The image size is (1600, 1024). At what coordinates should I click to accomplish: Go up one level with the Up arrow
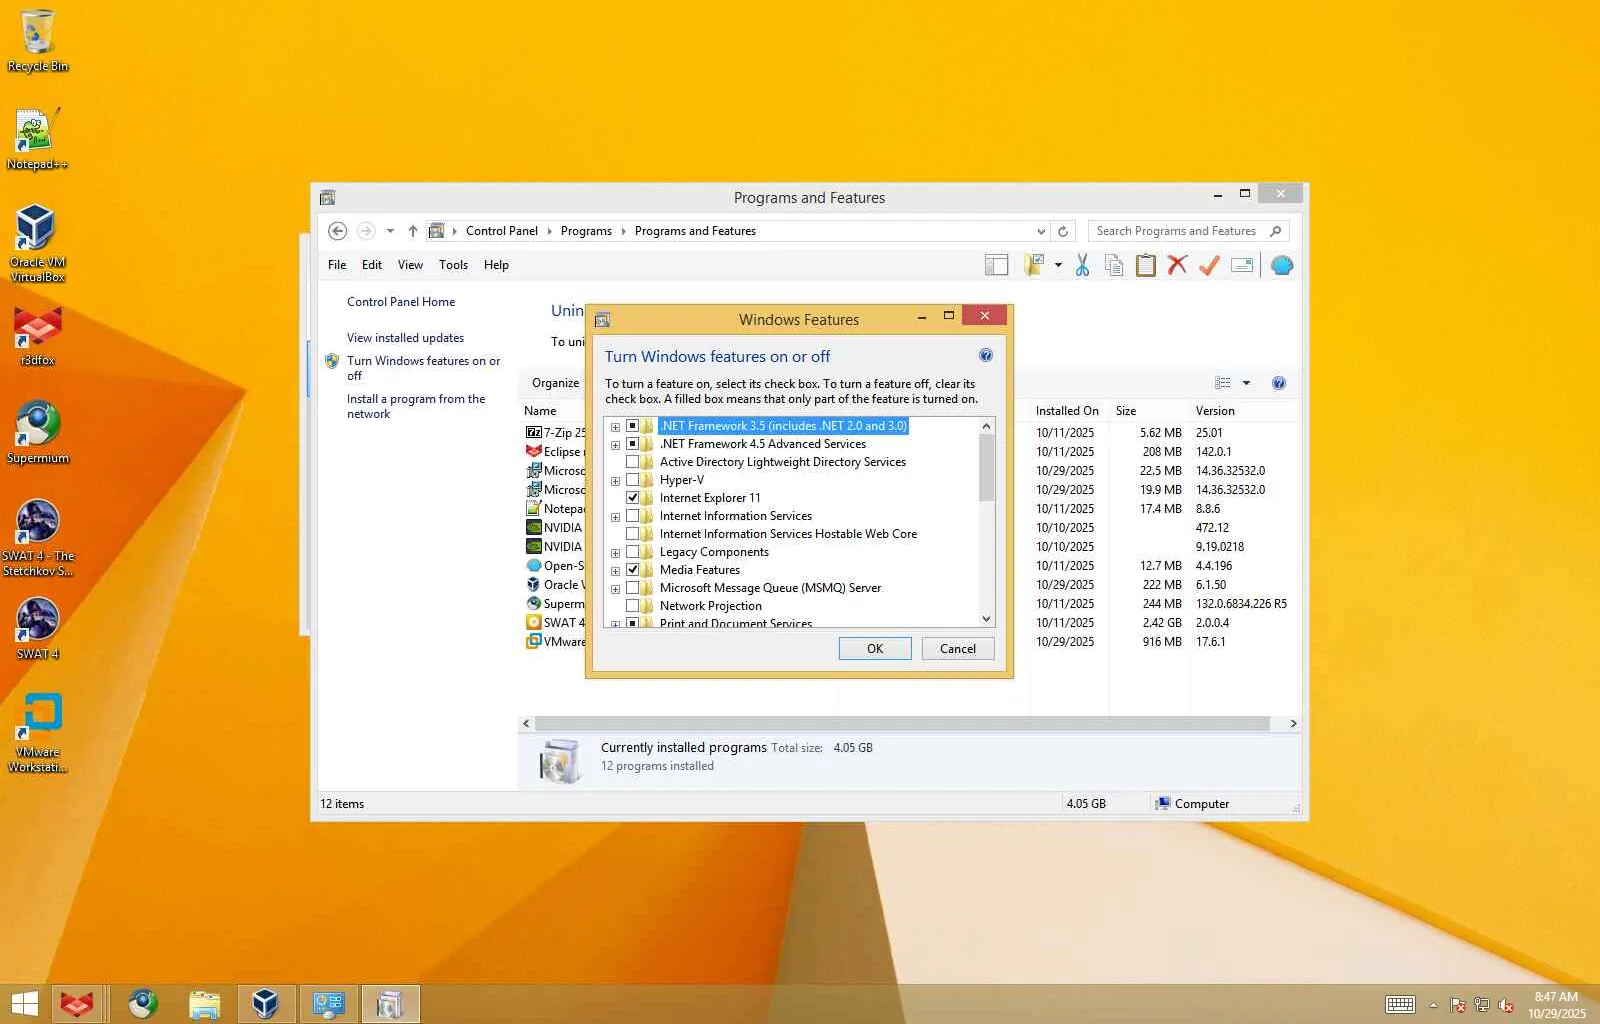pyautogui.click(x=412, y=231)
